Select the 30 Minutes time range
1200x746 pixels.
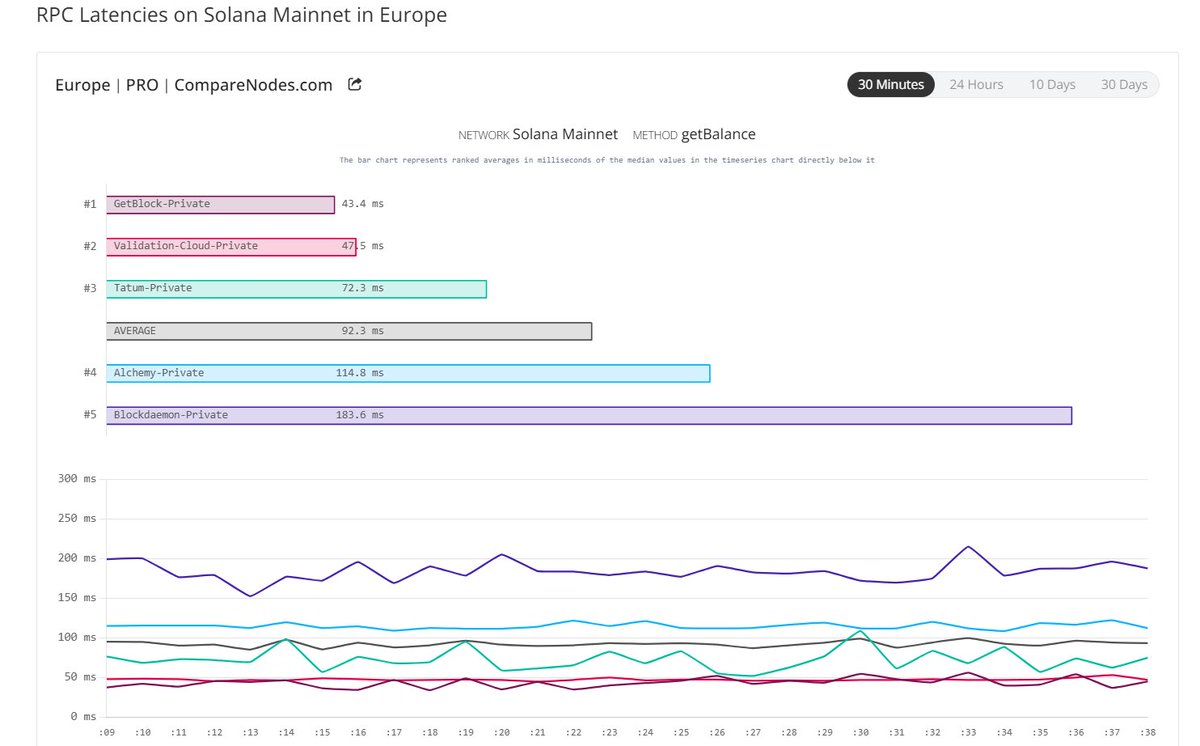[891, 85]
